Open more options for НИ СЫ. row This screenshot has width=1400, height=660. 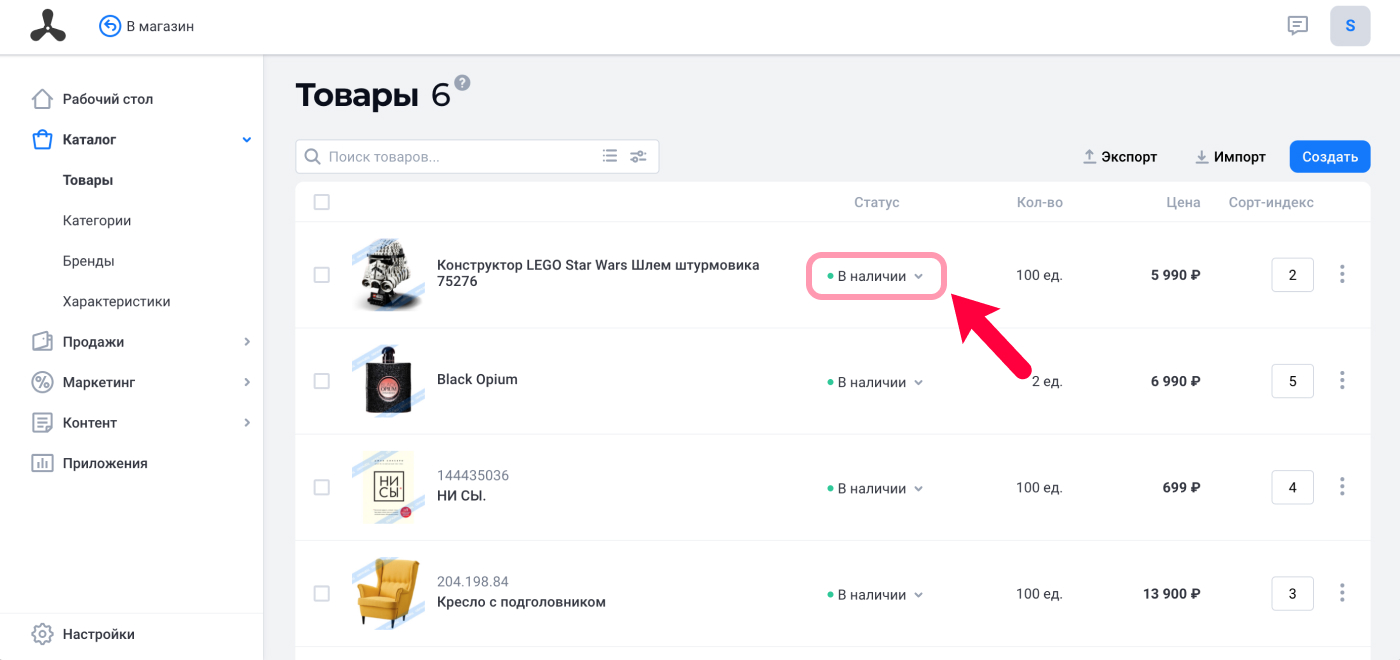[1342, 487]
